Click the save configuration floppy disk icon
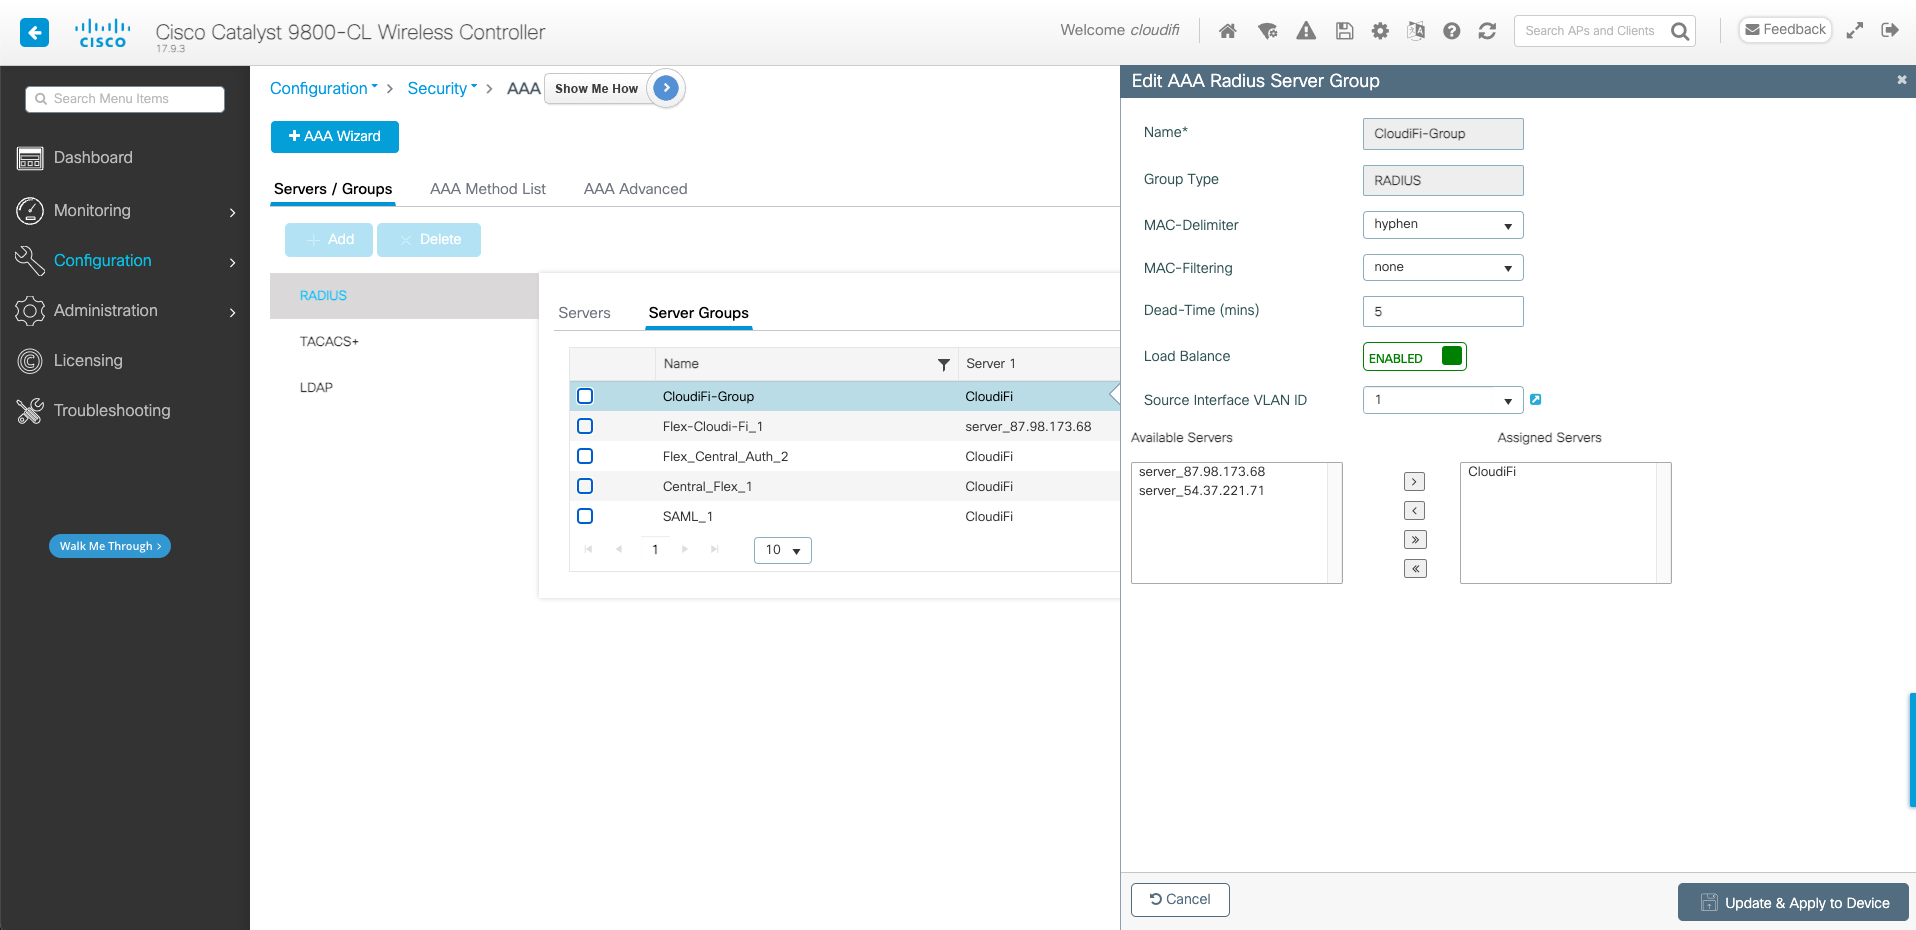The image size is (1916, 930). pyautogui.click(x=1344, y=31)
